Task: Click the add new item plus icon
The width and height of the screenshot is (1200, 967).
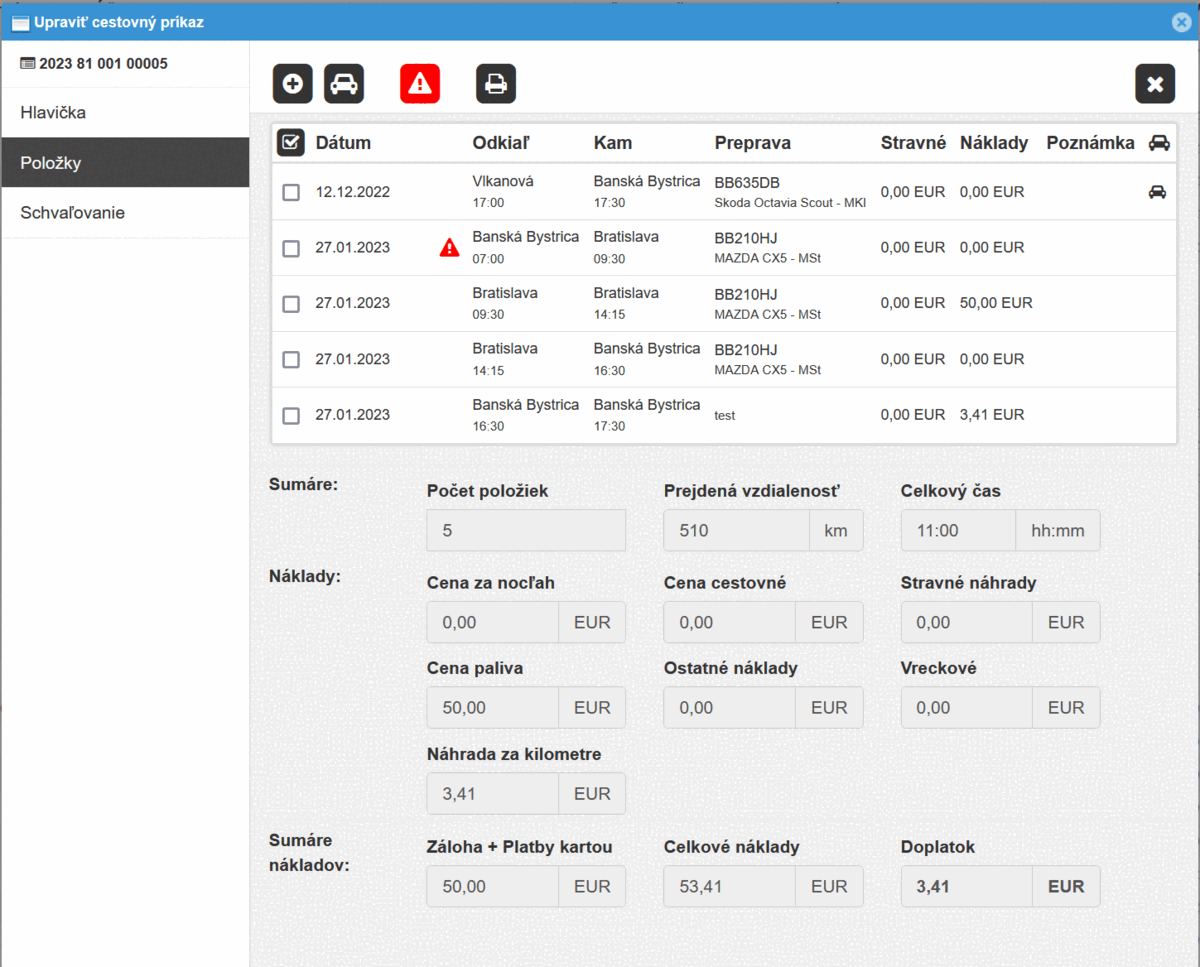Action: click(293, 84)
